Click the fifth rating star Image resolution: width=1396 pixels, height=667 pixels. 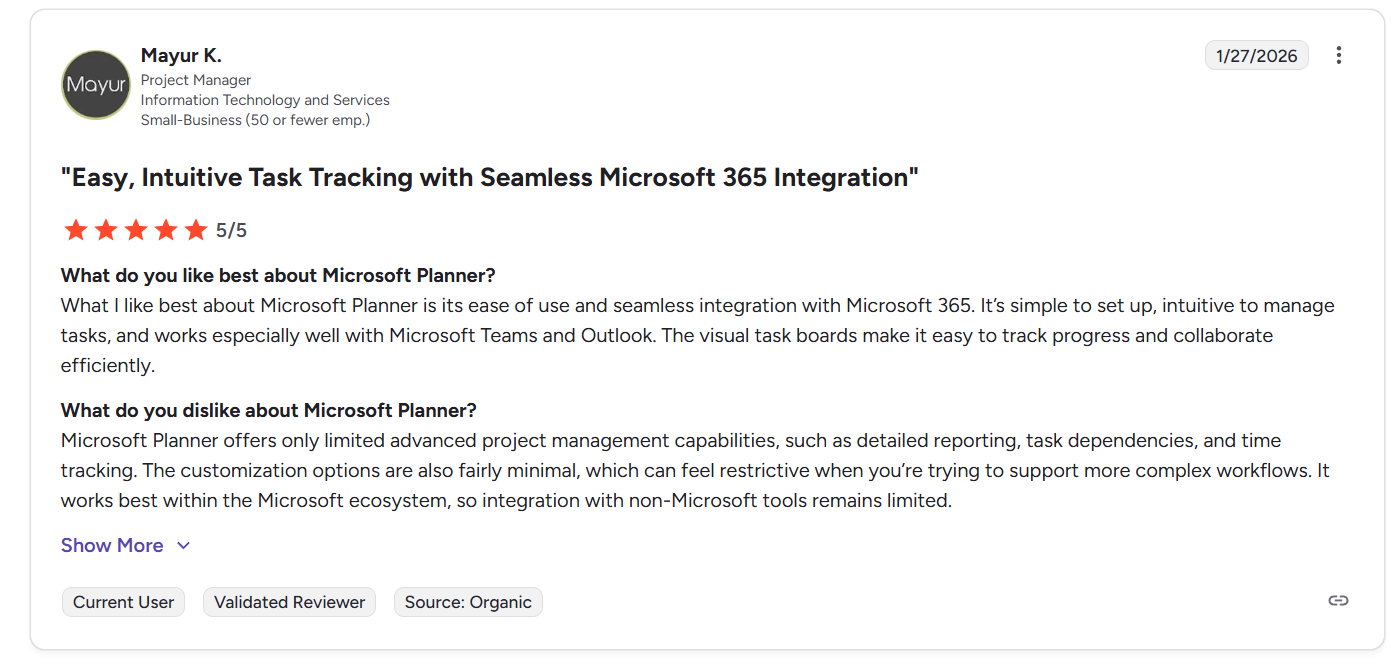coord(195,231)
